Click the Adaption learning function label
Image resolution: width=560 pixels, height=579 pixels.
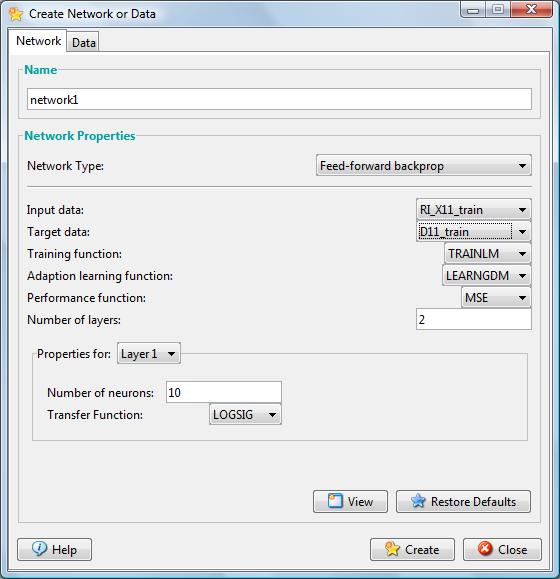point(100,276)
